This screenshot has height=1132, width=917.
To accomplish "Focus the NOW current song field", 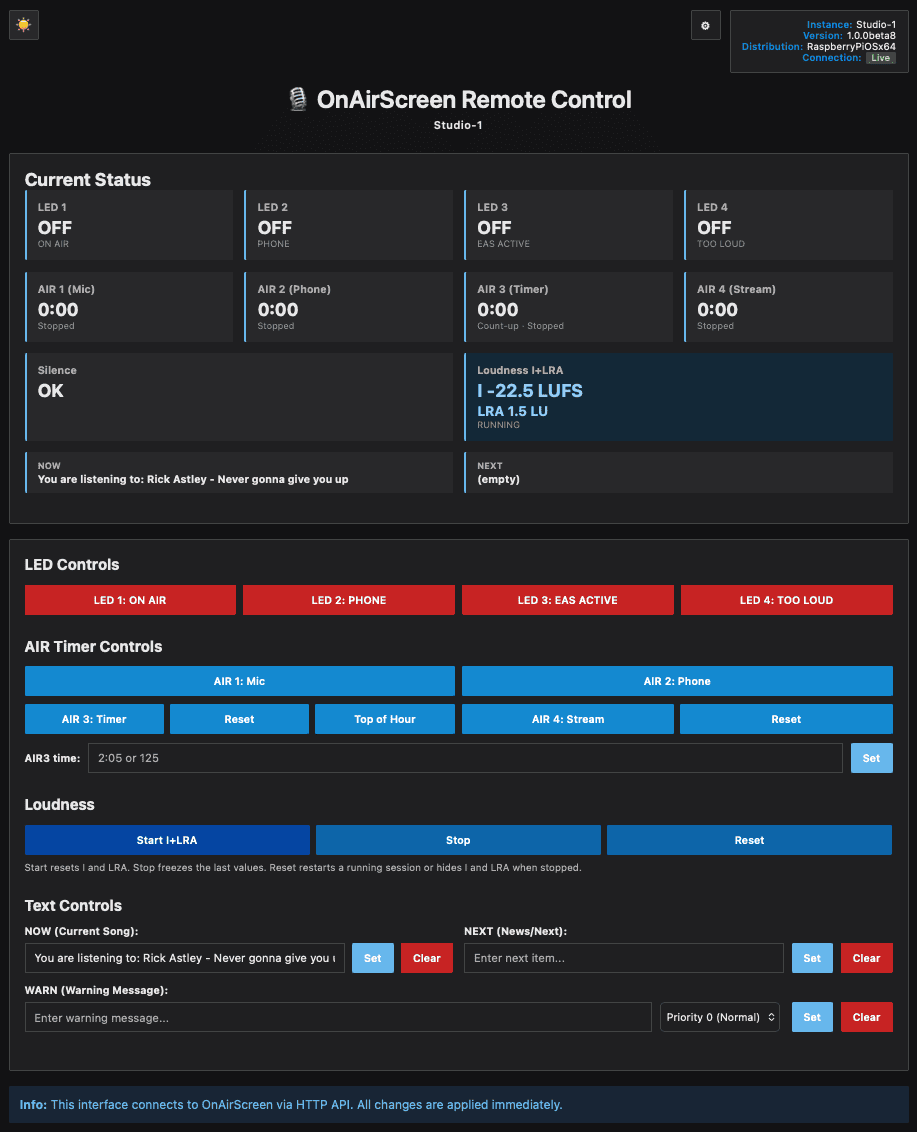I will pos(185,958).
